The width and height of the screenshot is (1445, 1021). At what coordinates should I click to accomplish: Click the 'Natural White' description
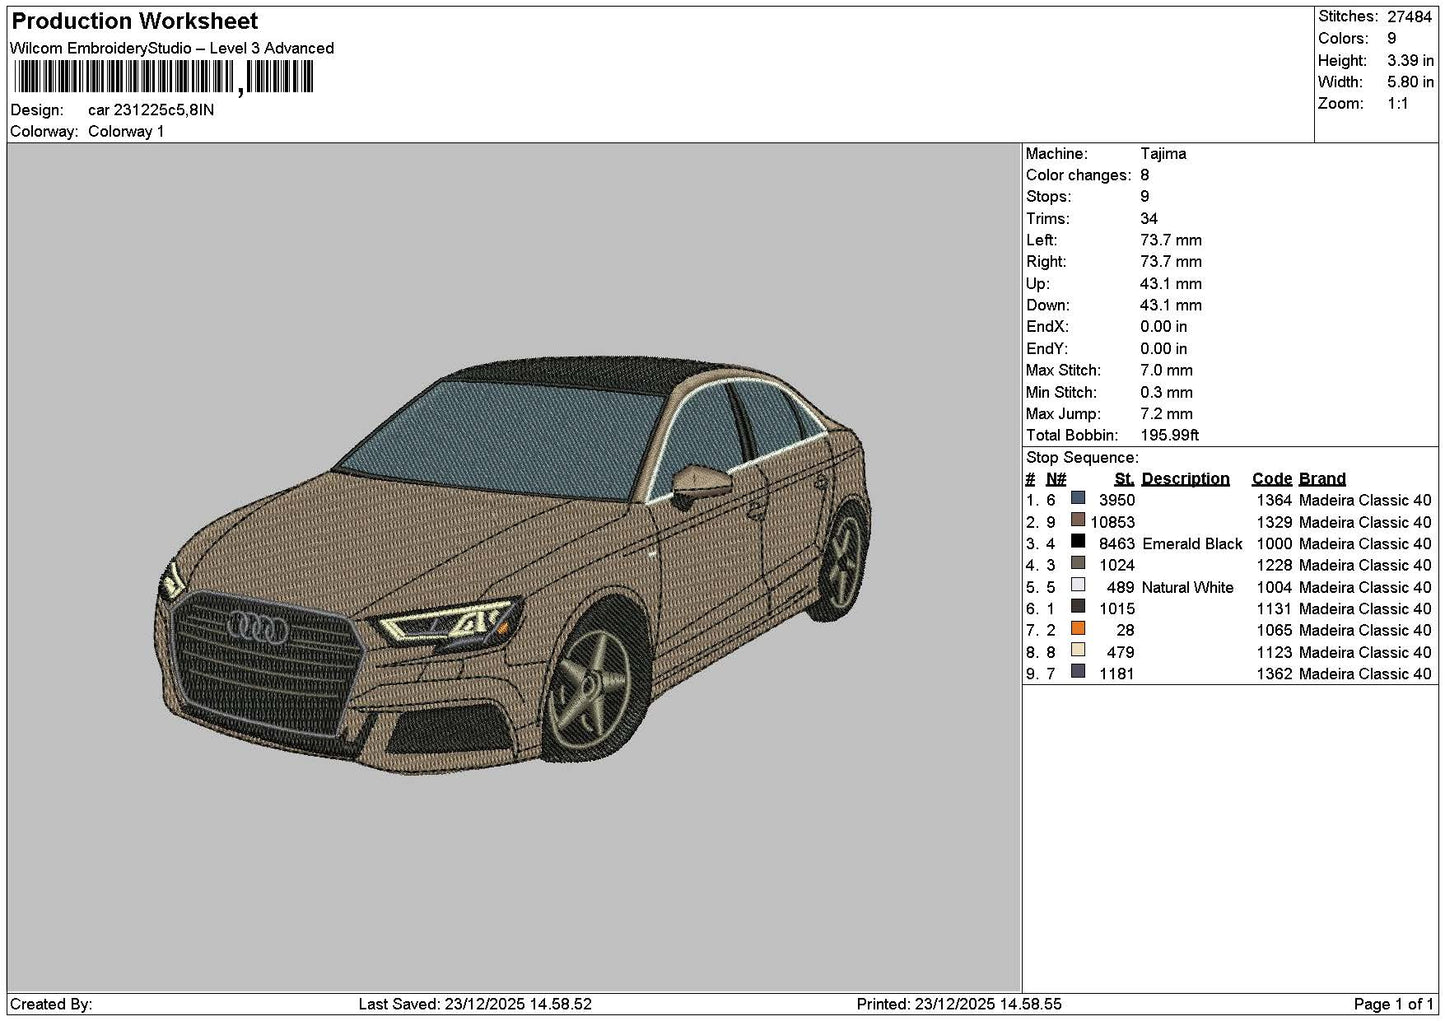1188,587
